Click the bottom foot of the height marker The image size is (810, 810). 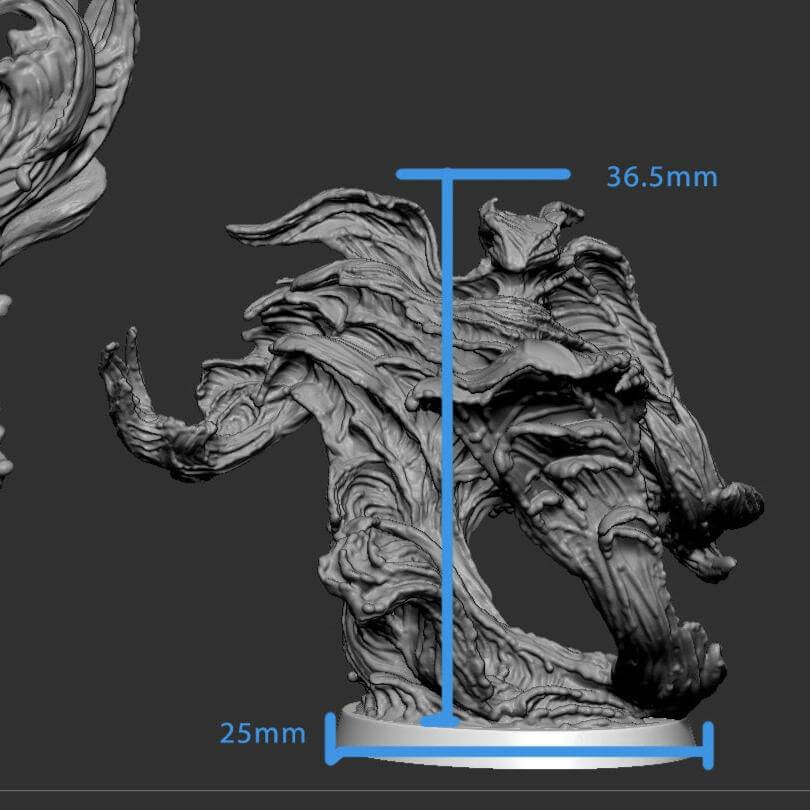pyautogui.click(x=440, y=719)
